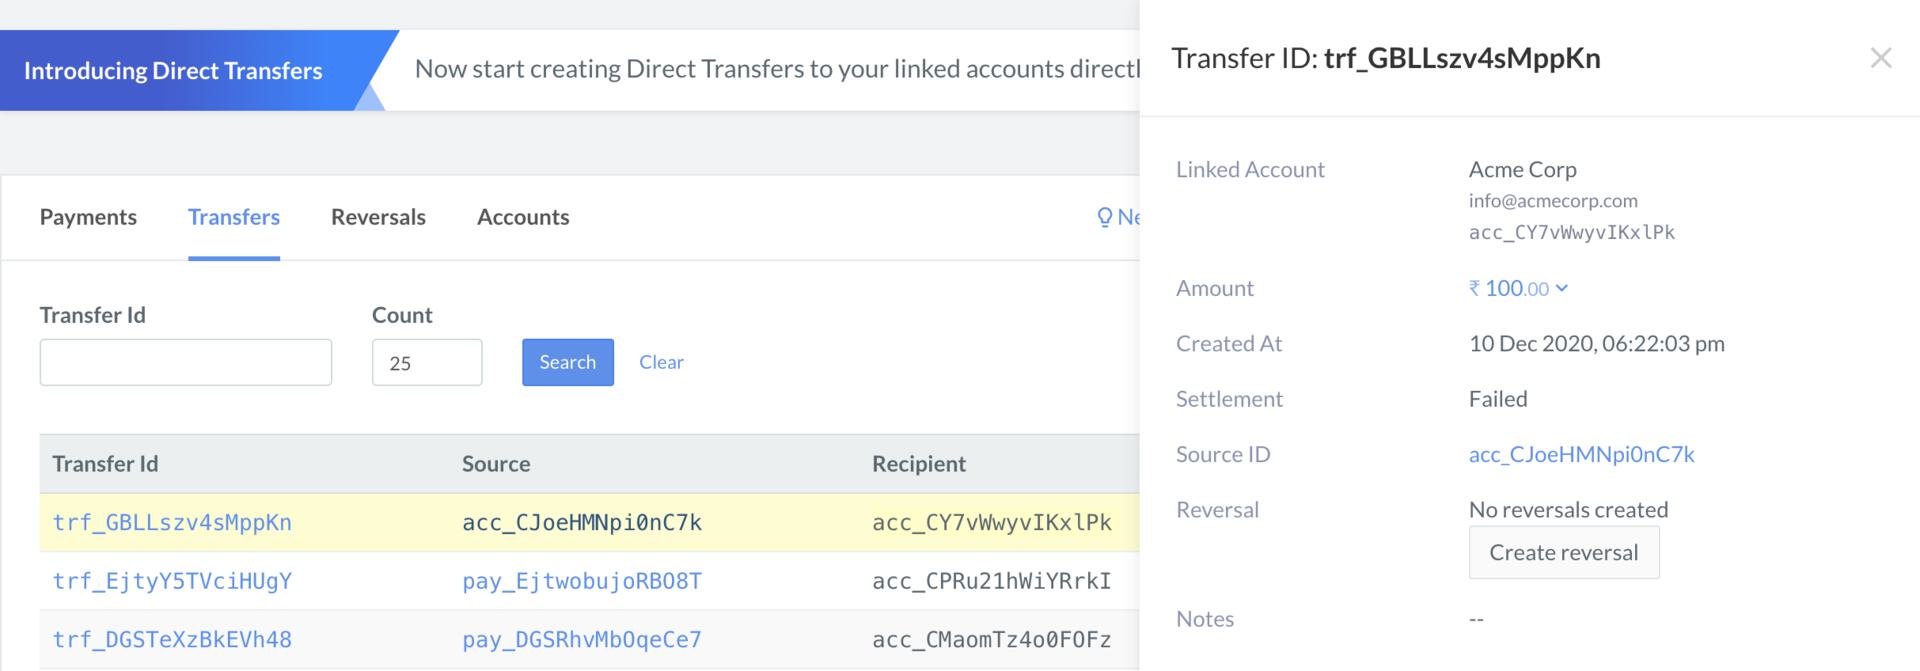Open transfer trf_EjtyY5TVciHUgY

click(x=172, y=581)
